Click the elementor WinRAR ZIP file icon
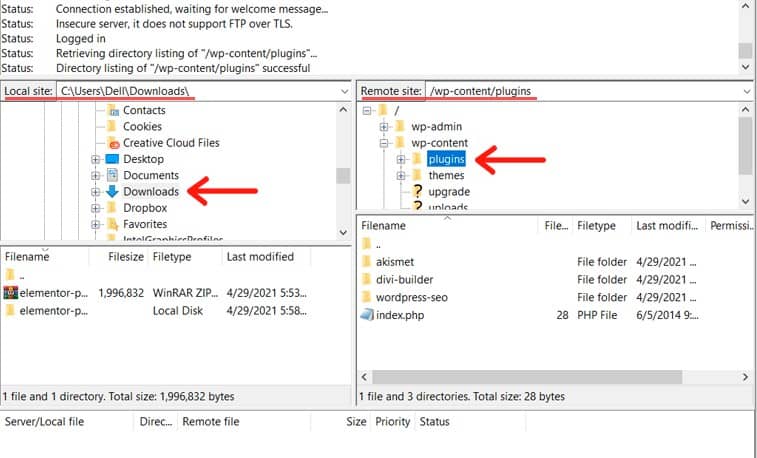757x458 pixels. (x=11, y=294)
